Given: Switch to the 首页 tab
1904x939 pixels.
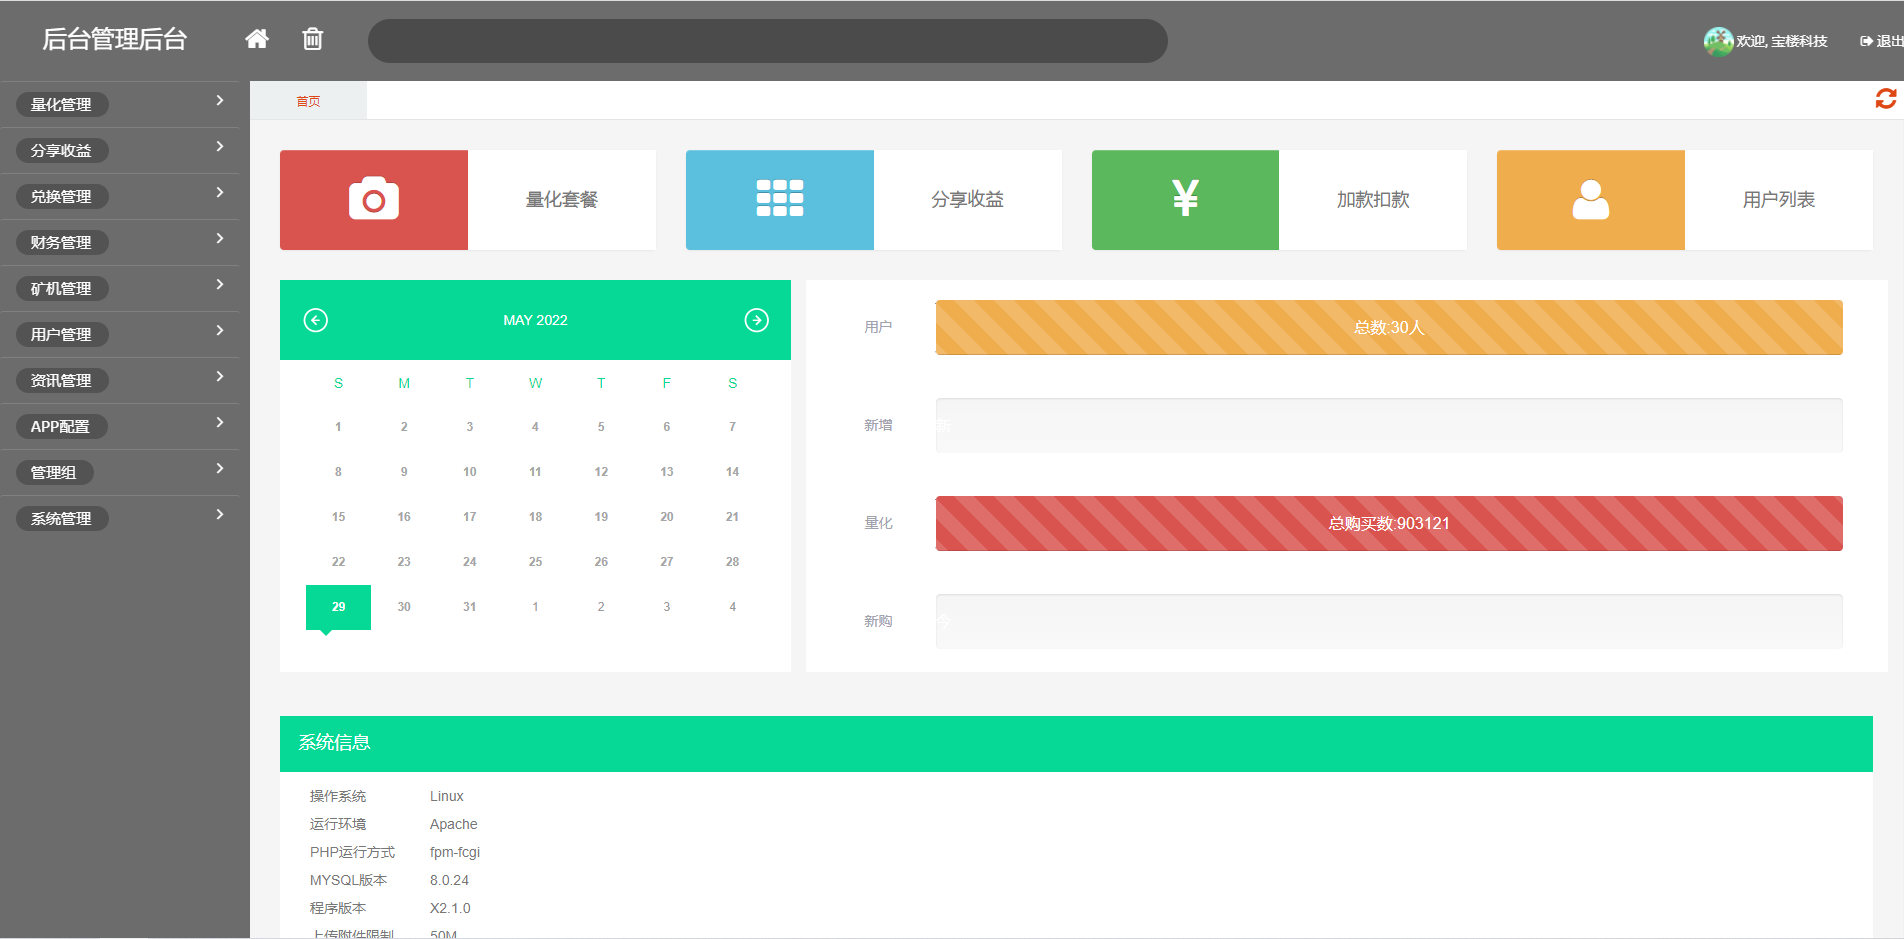Looking at the screenshot, I should tap(307, 100).
